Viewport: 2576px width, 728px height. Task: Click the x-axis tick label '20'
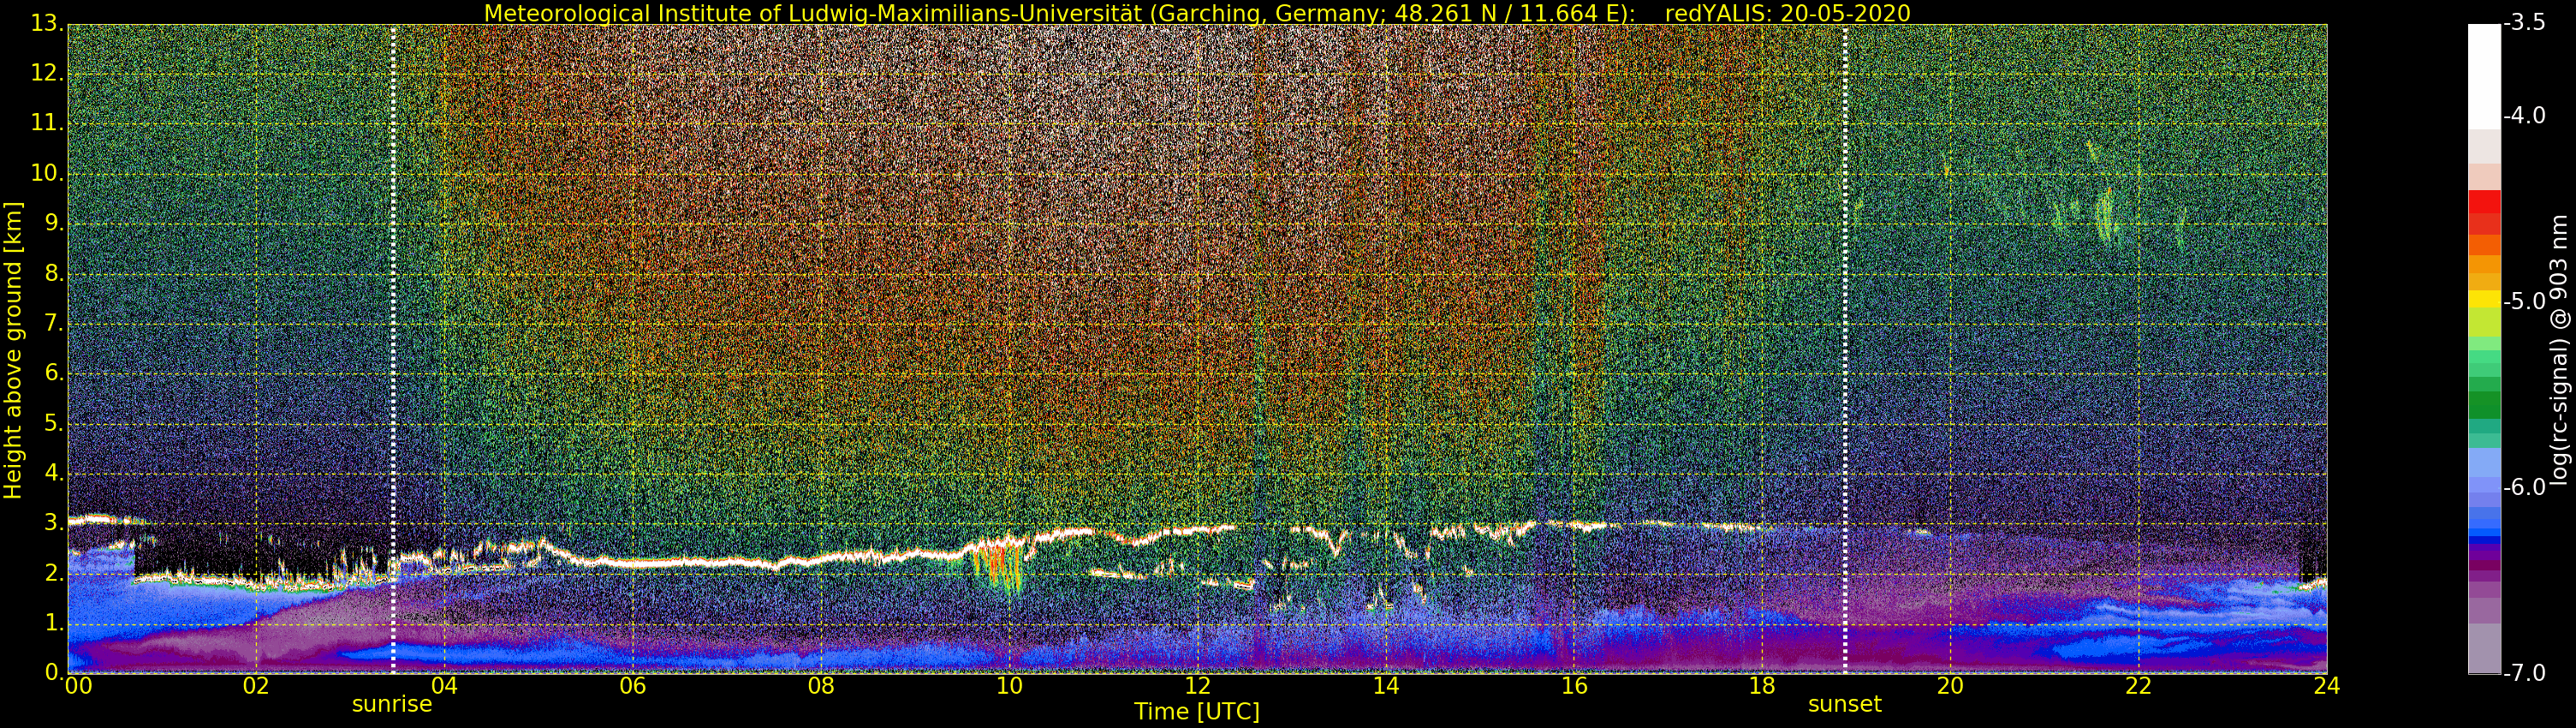pyautogui.click(x=1950, y=686)
